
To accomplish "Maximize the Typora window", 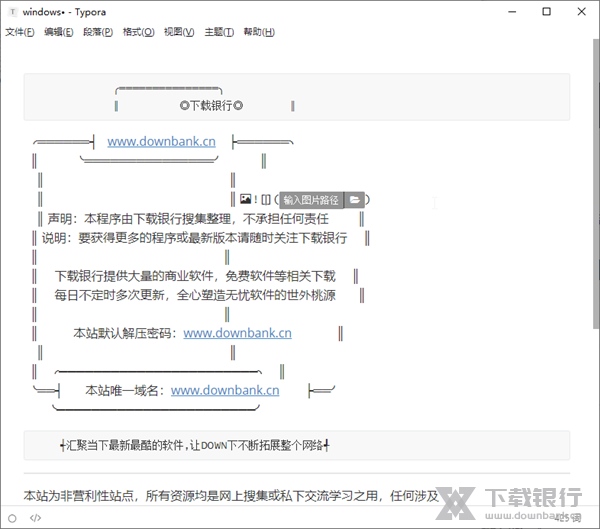I will (545, 11).
